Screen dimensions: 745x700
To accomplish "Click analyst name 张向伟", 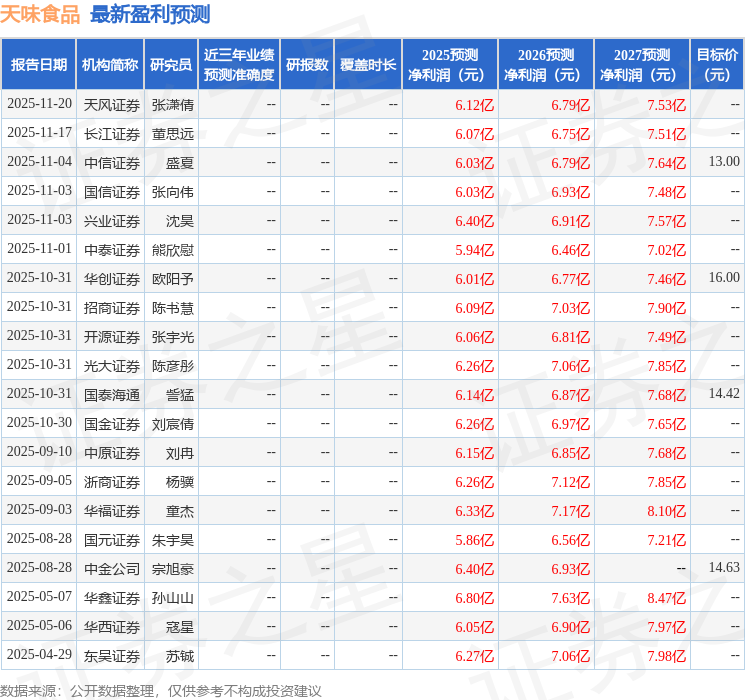I will (173, 192).
